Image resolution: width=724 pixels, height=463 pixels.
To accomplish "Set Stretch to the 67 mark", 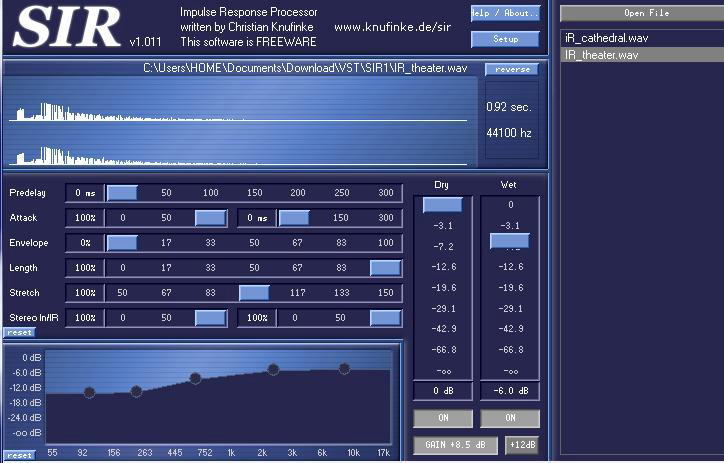I will pos(166,293).
